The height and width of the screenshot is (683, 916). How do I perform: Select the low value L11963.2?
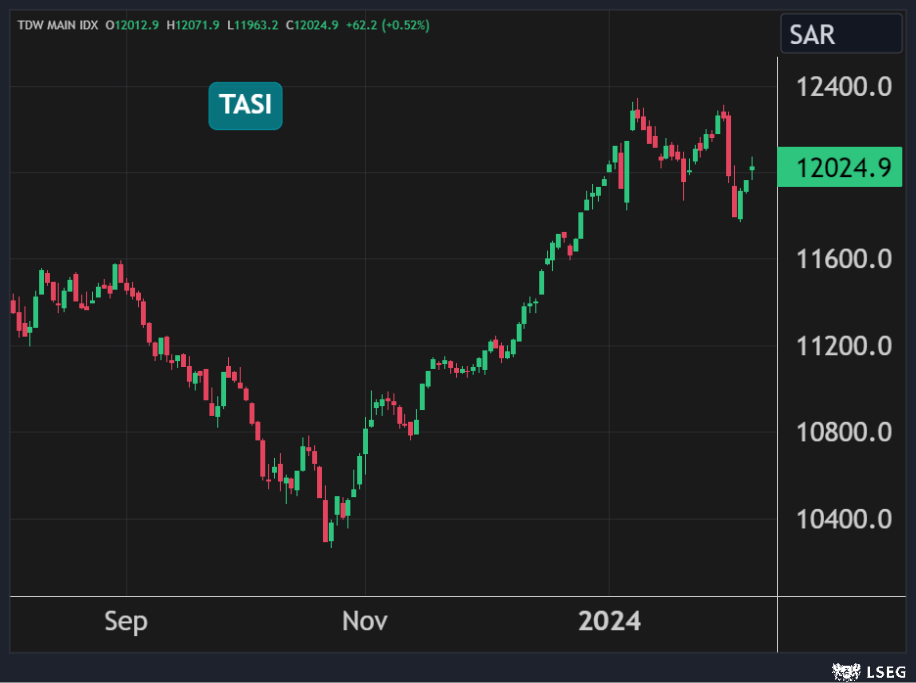click(x=252, y=25)
